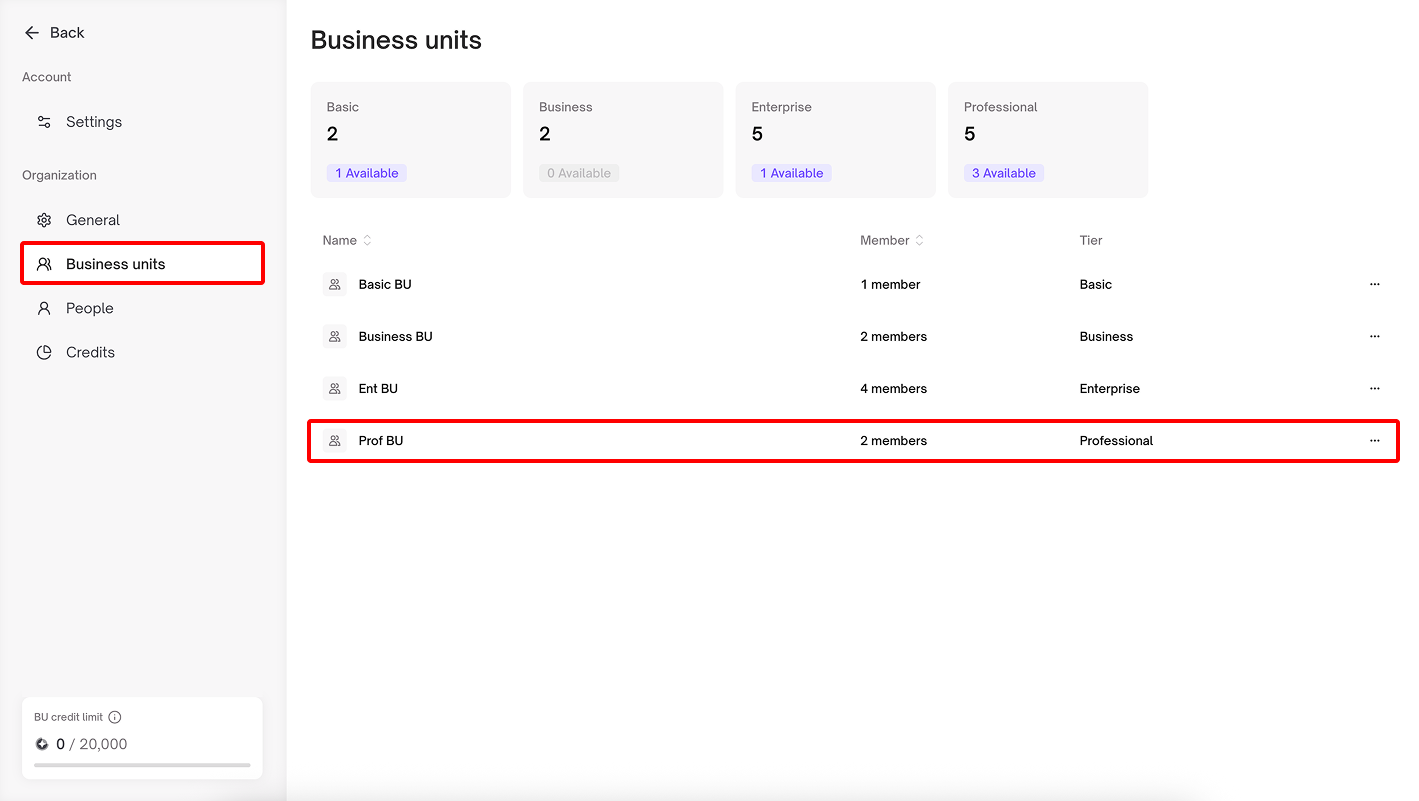This screenshot has height=801, width=1419.
Task: Click the Ent BU group icon
Action: tap(335, 388)
